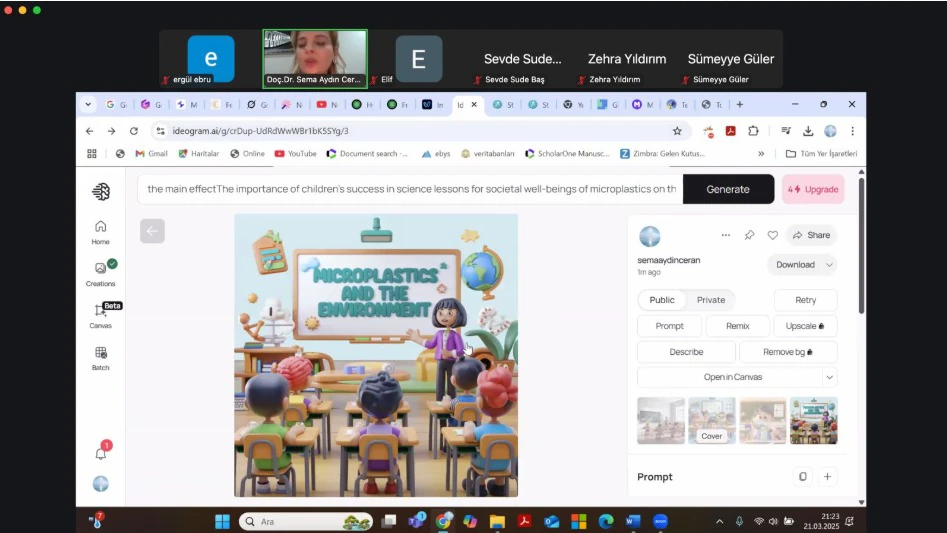Open the Home page in the sidebar
Screen dimensions: 947x533
tap(100, 231)
